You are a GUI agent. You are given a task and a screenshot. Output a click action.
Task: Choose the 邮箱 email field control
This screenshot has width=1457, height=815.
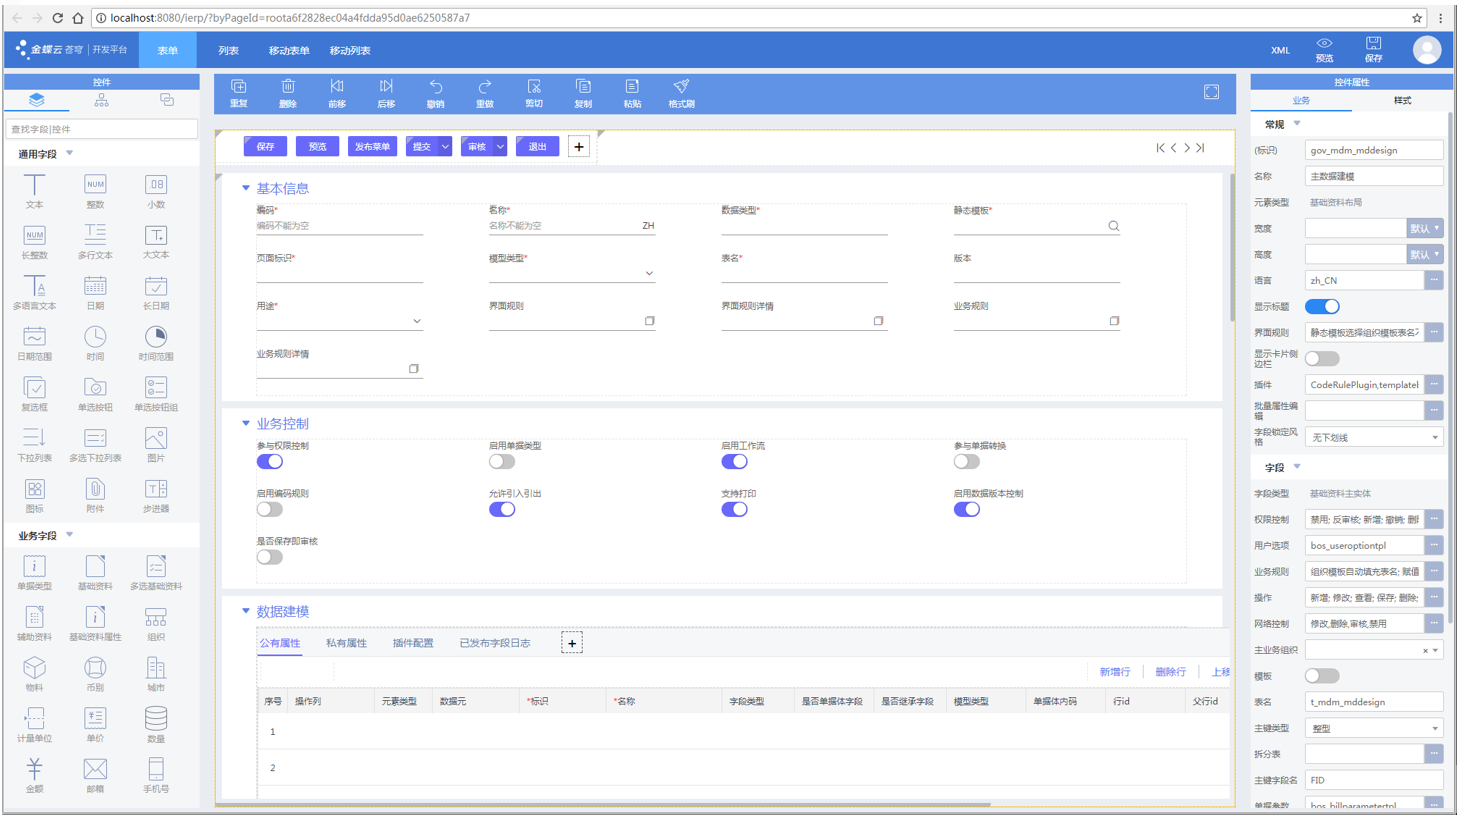pos(95,773)
